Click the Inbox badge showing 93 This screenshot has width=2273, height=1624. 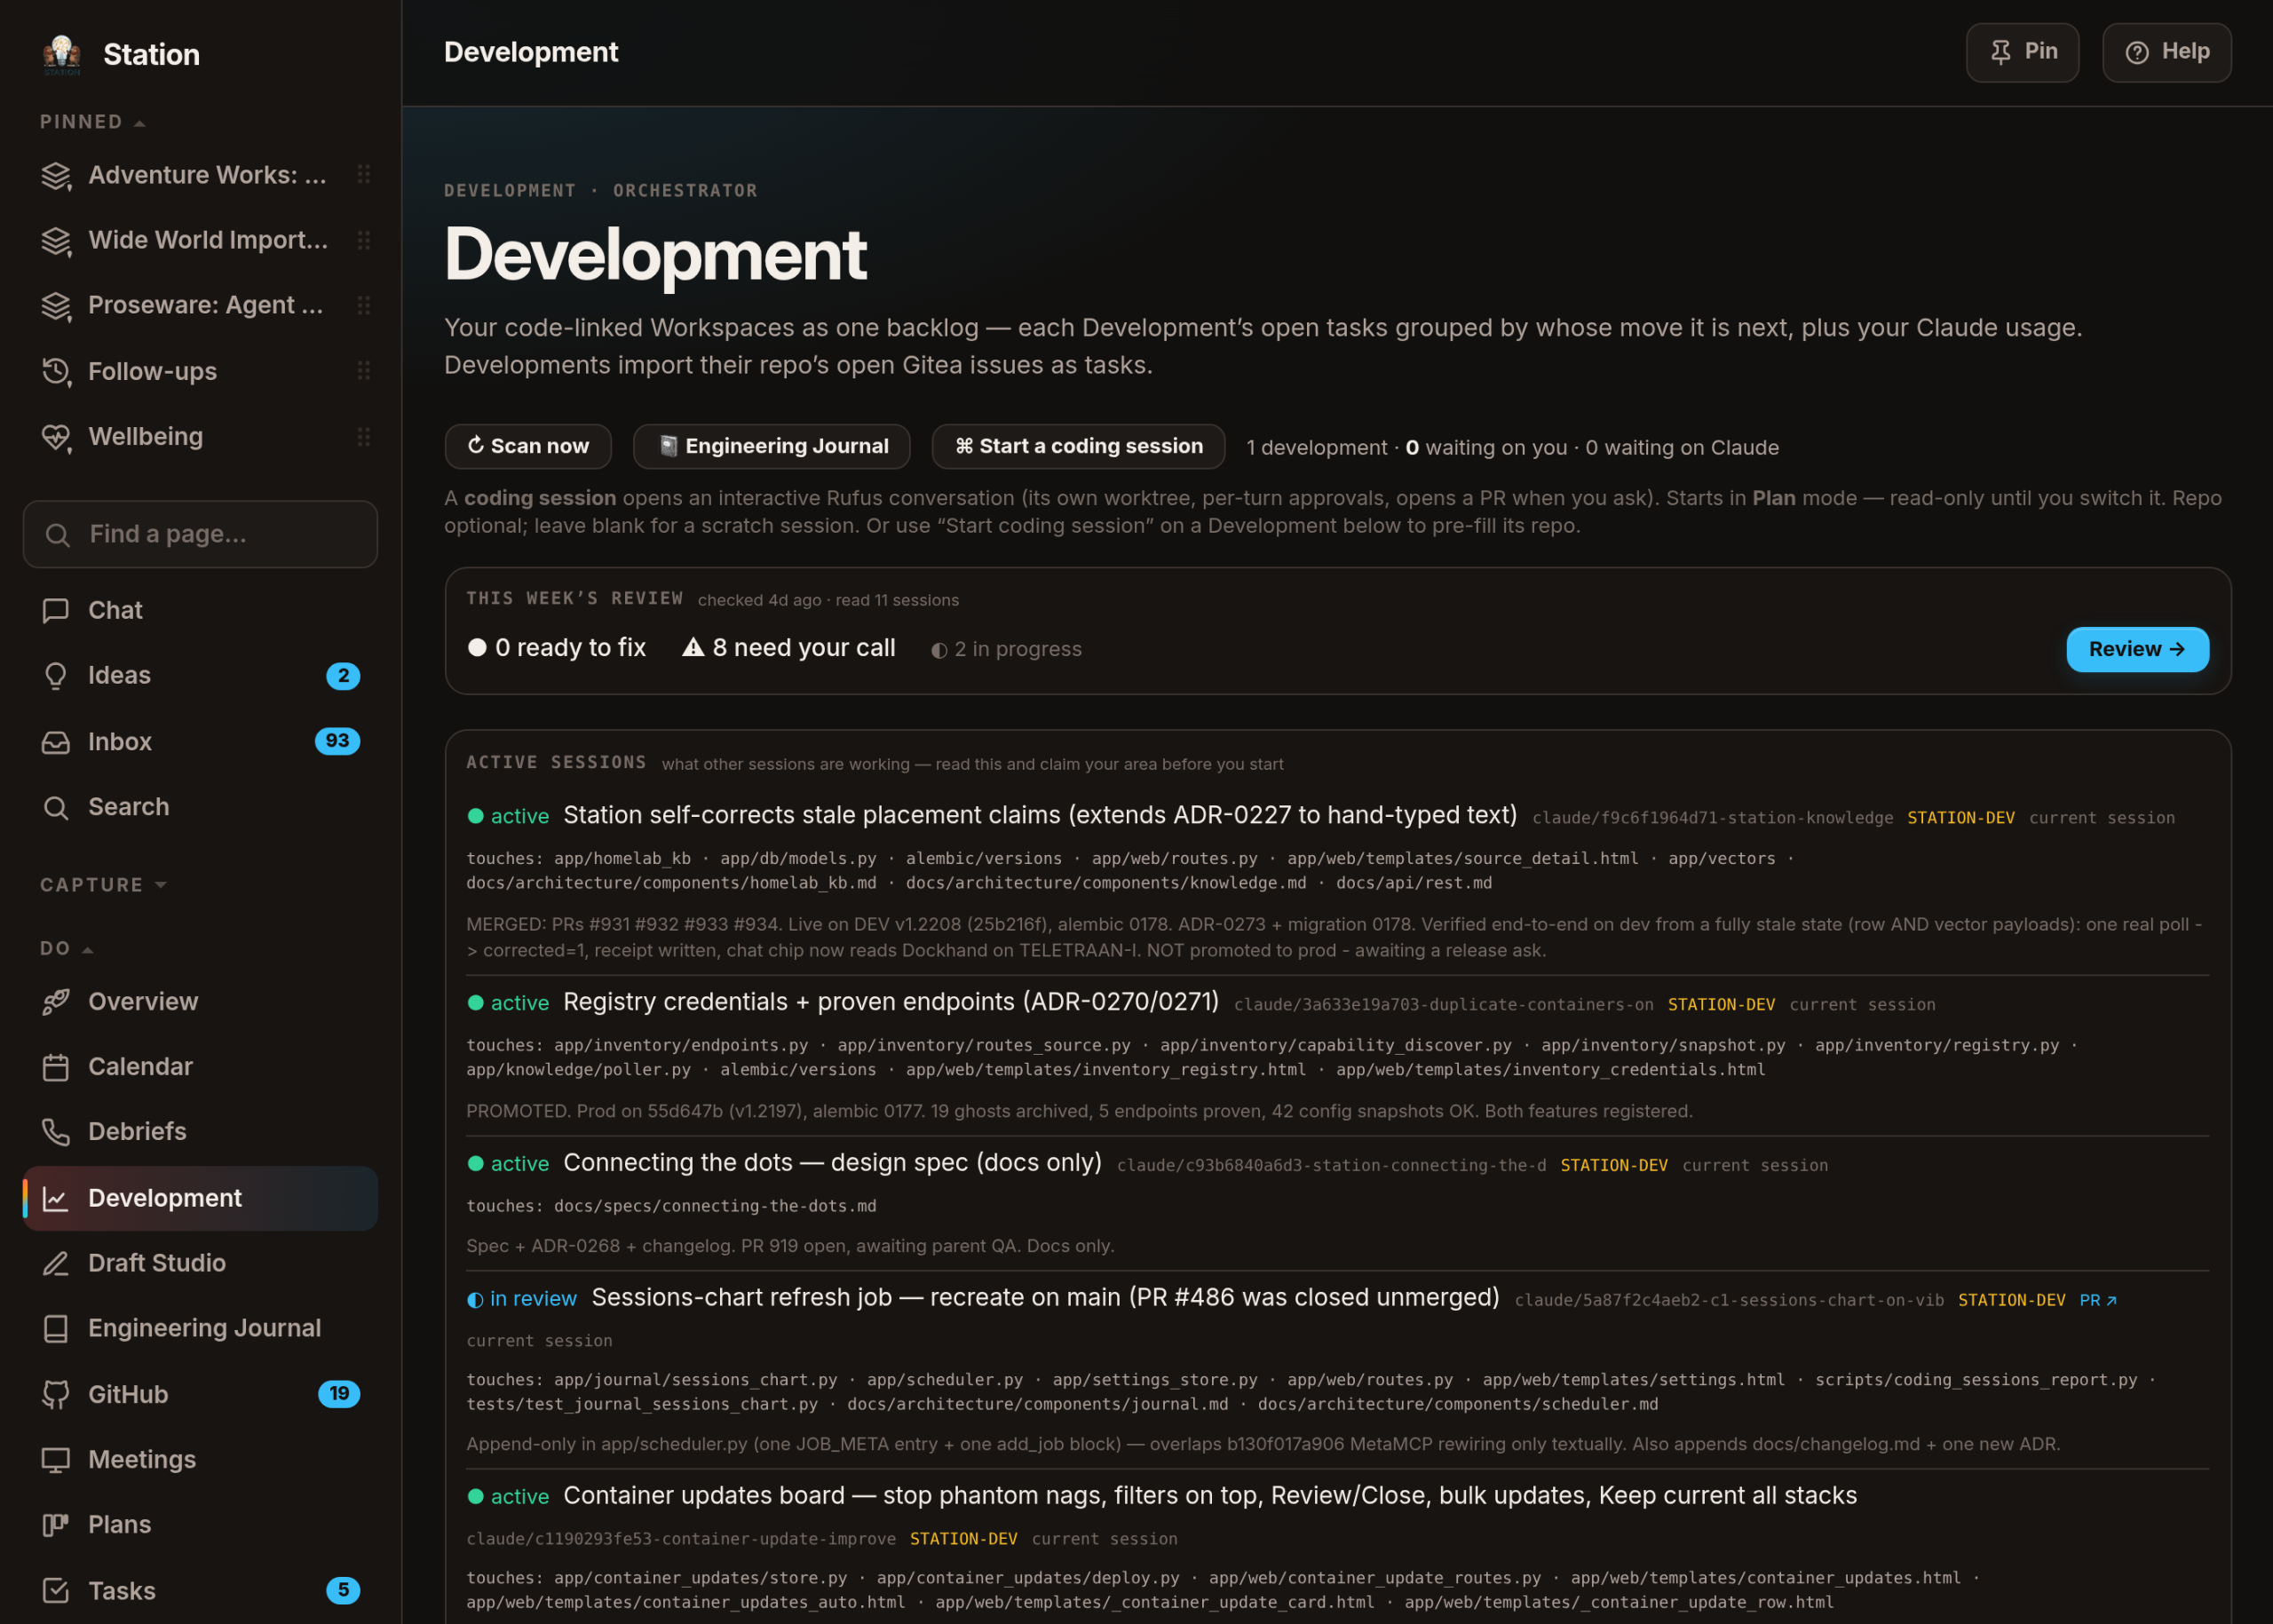pyautogui.click(x=337, y=741)
